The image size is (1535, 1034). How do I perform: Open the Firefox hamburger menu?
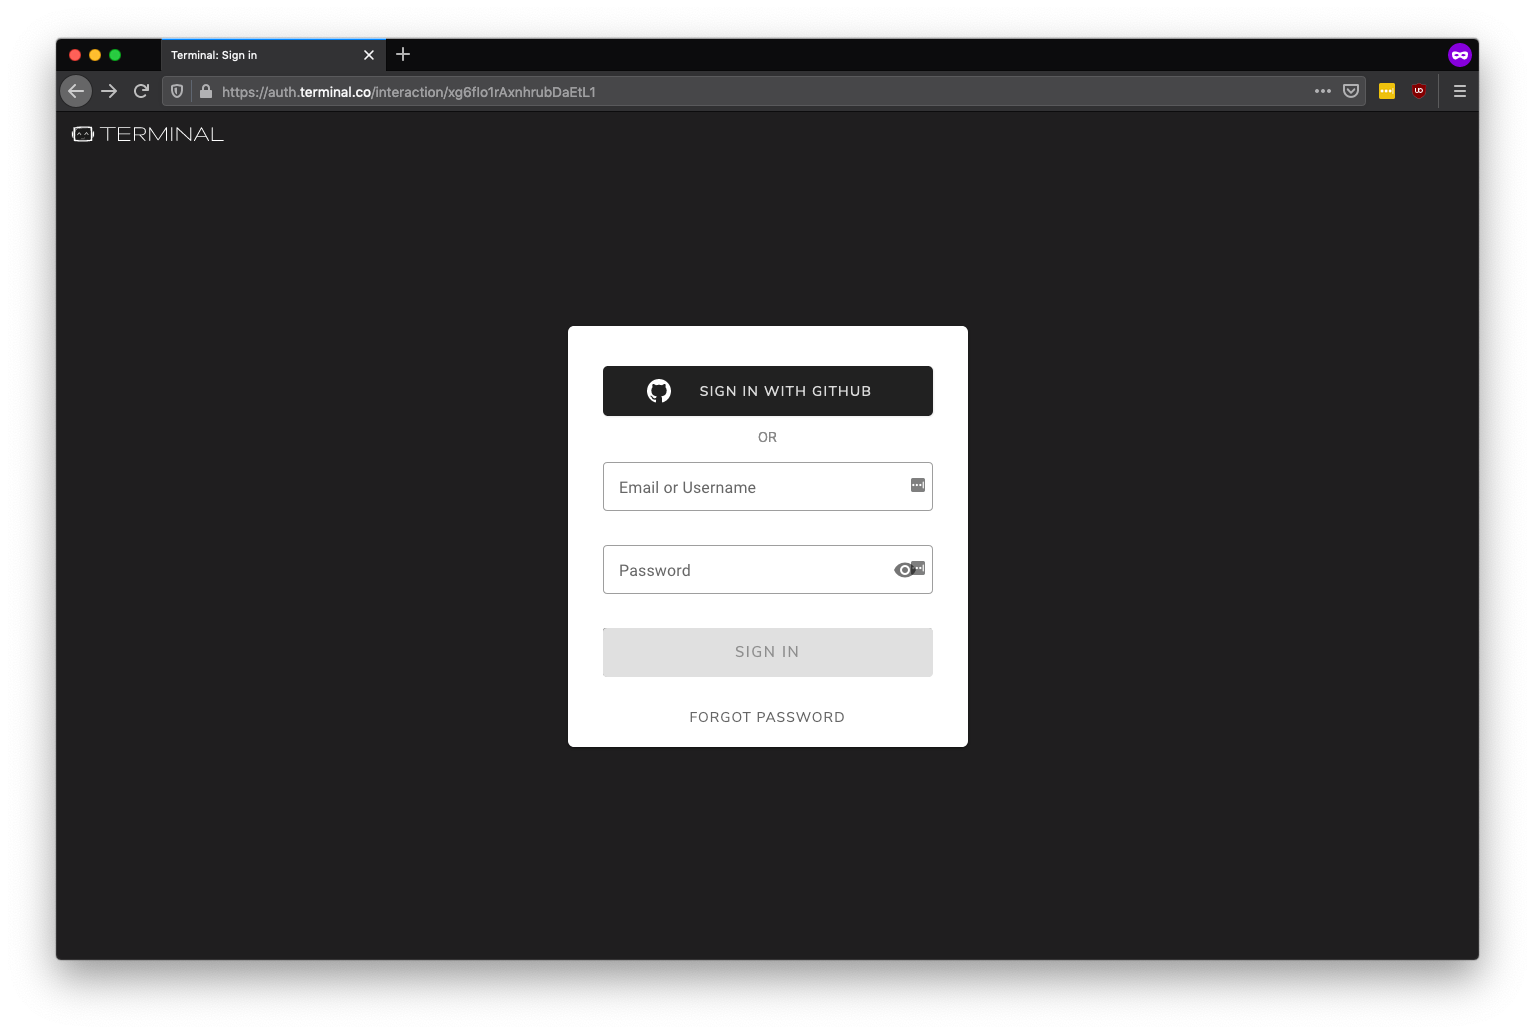tap(1459, 90)
